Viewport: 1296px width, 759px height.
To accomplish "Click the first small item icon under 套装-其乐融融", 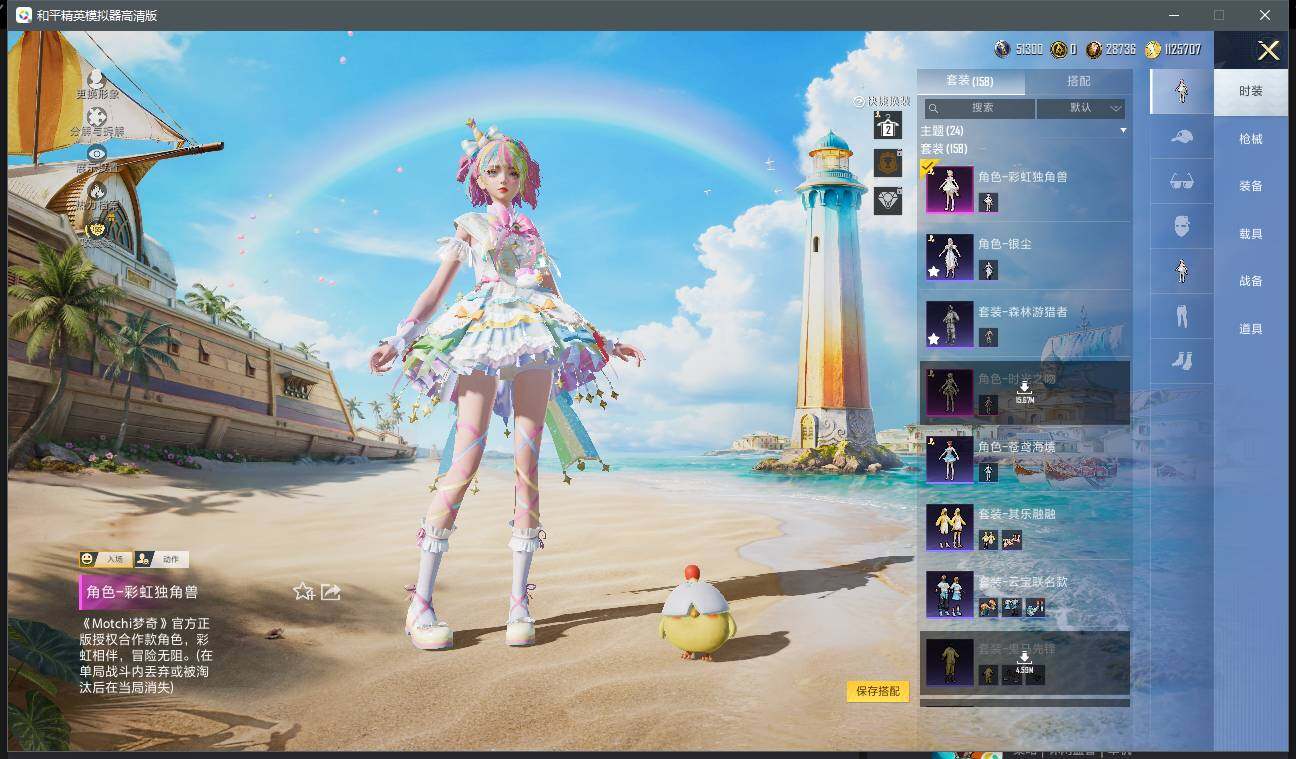I will click(988, 540).
